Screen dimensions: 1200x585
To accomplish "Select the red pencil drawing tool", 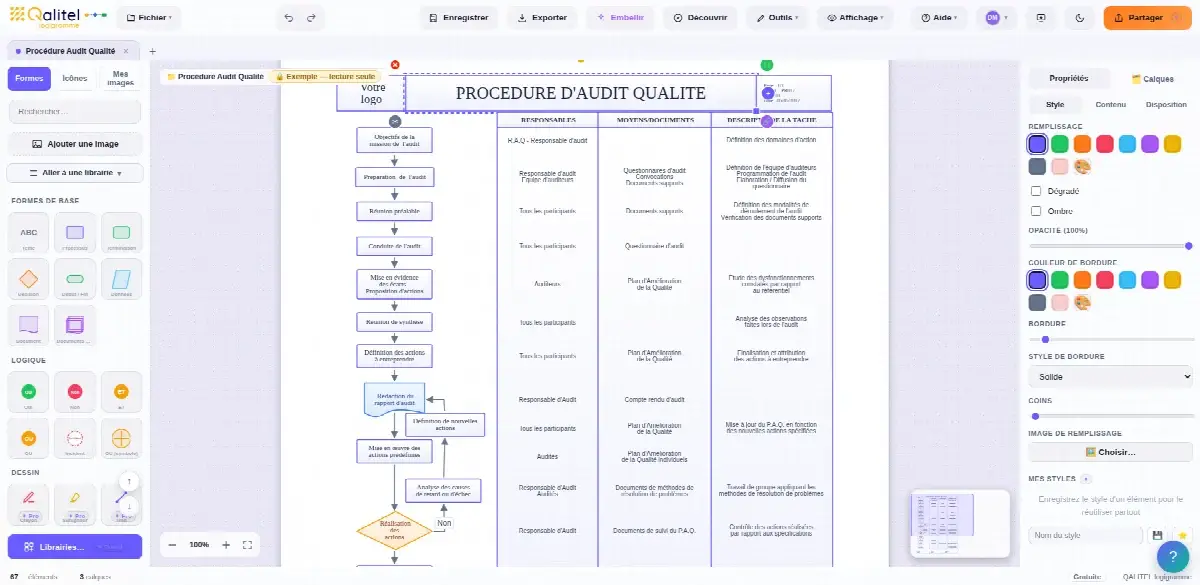I will pyautogui.click(x=29, y=504).
